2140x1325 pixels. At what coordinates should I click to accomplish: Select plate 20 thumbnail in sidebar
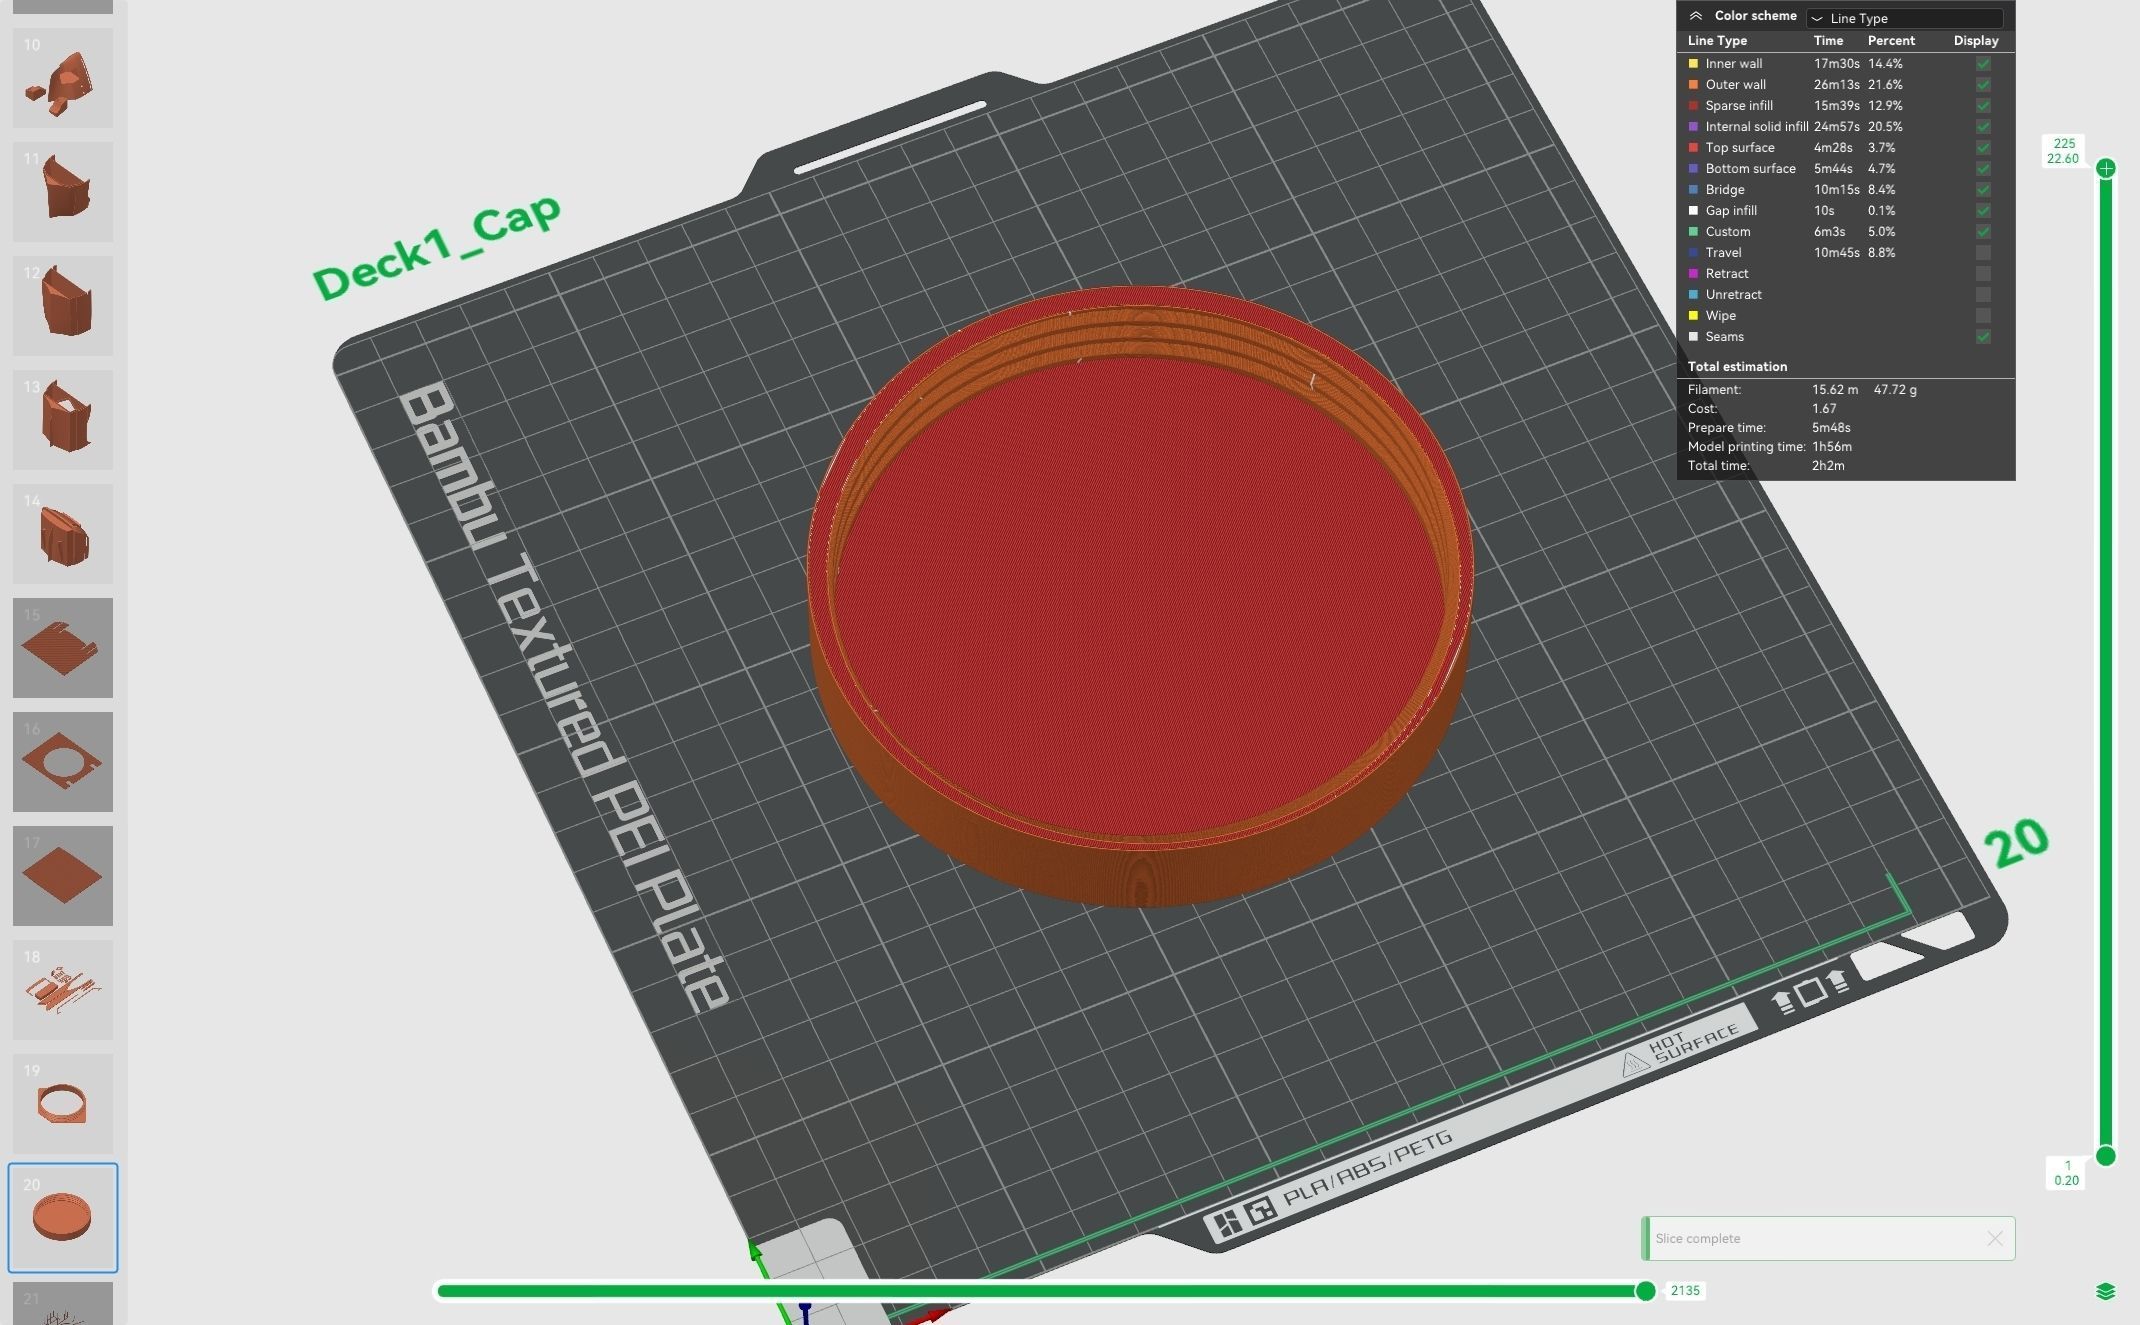tap(63, 1217)
